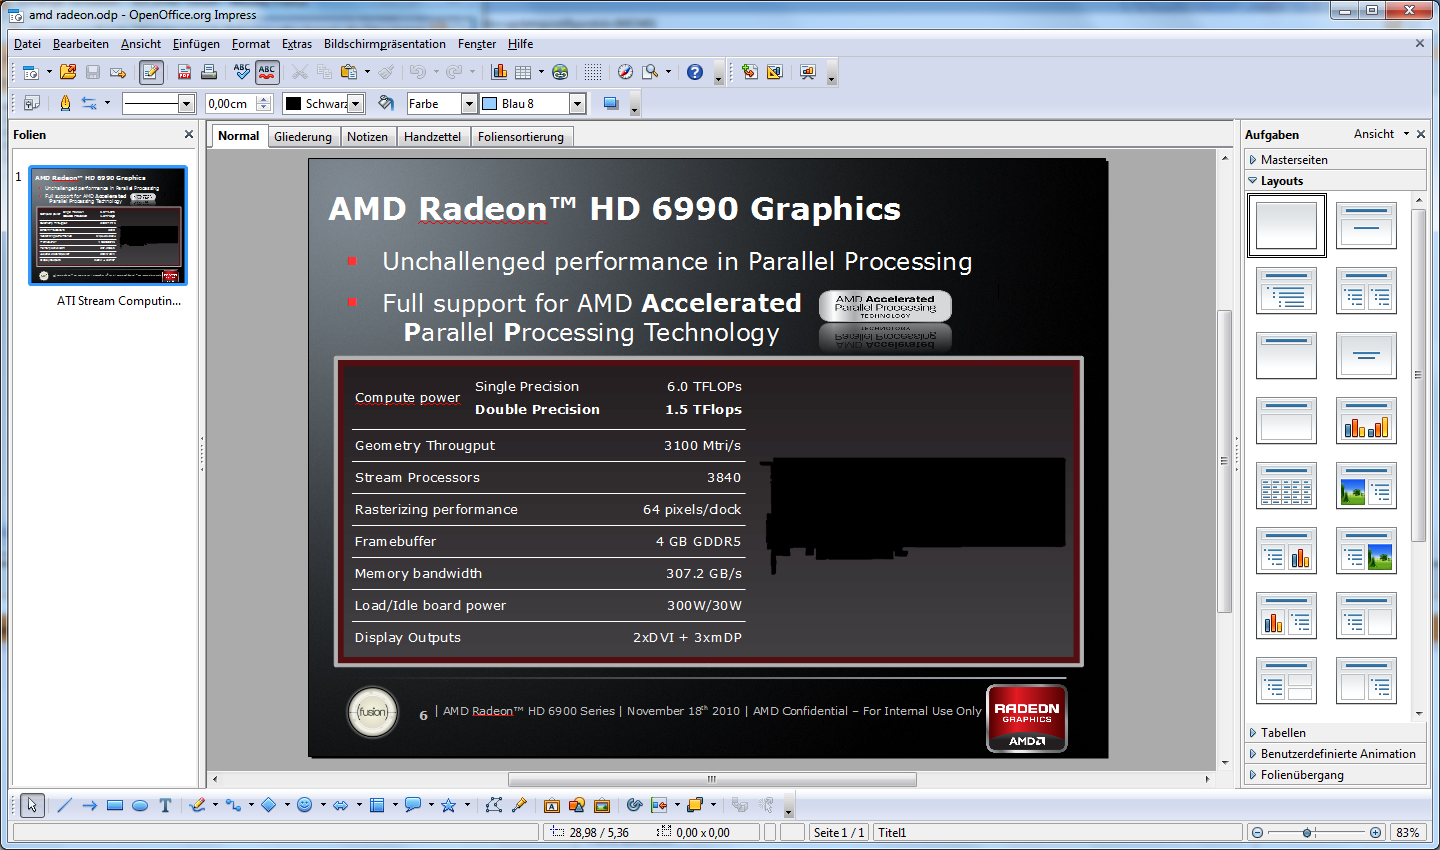The width and height of the screenshot is (1440, 850).
Task: Open the Blau 8 fill color dropdown
Action: (577, 103)
